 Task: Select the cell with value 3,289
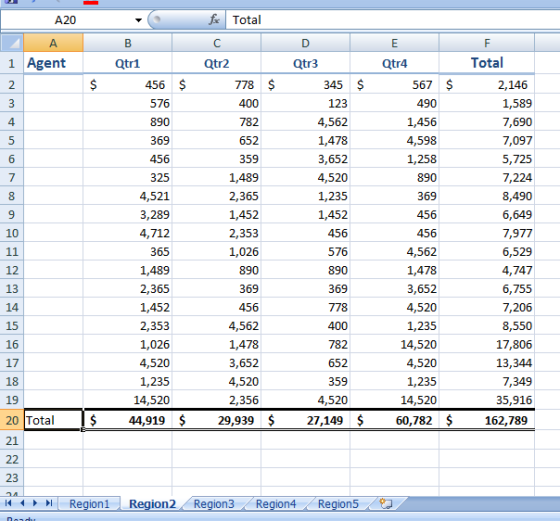(128, 215)
